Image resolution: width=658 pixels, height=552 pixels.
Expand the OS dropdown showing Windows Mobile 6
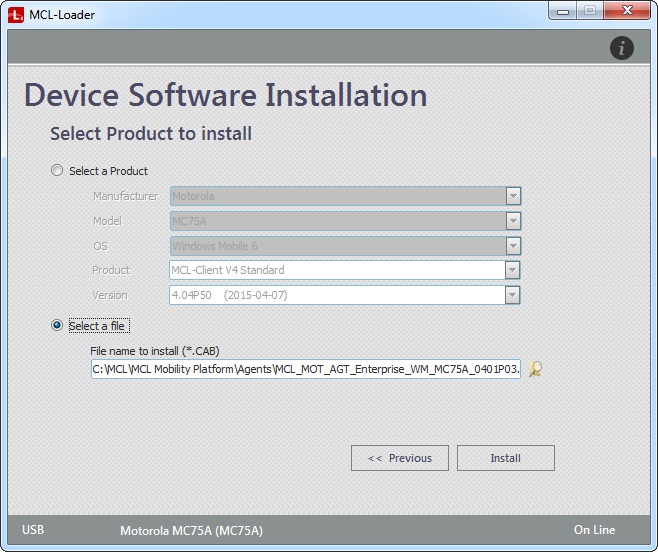[512, 245]
